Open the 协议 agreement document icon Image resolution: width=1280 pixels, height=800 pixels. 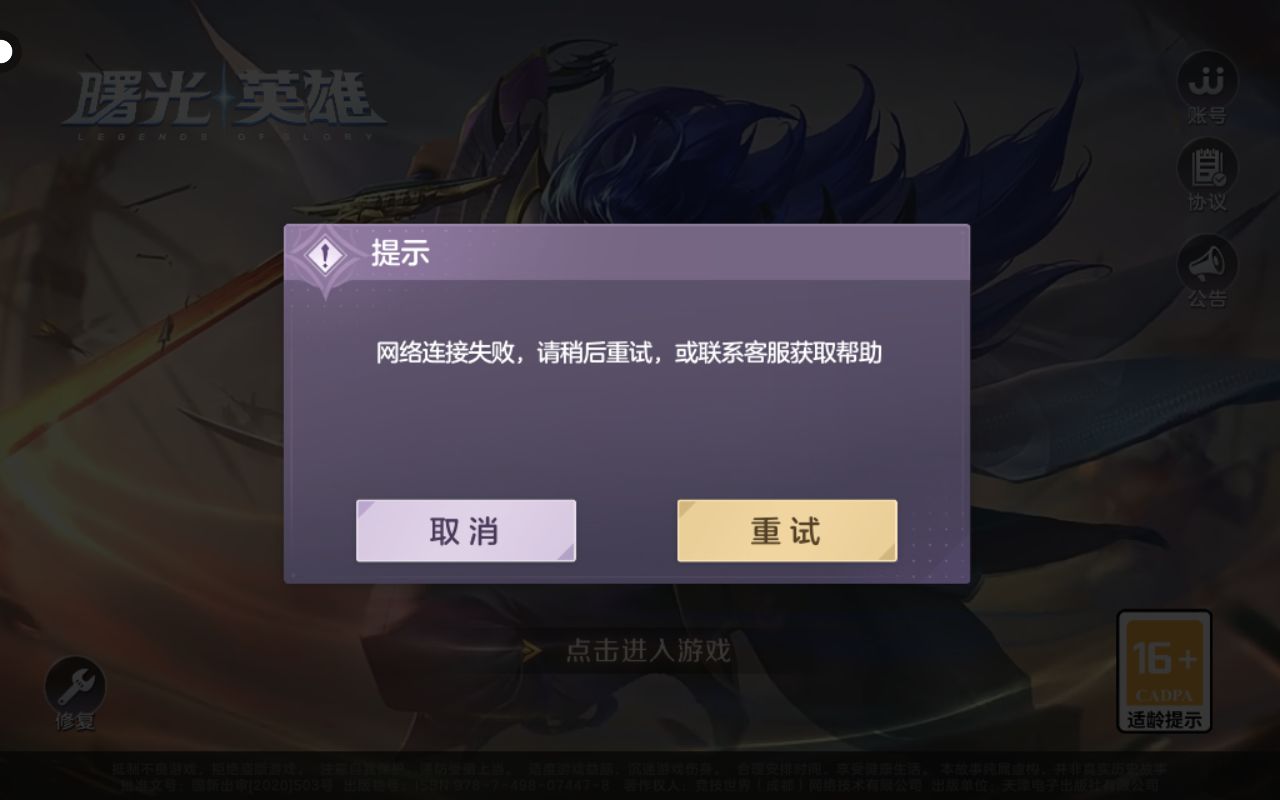(1207, 166)
